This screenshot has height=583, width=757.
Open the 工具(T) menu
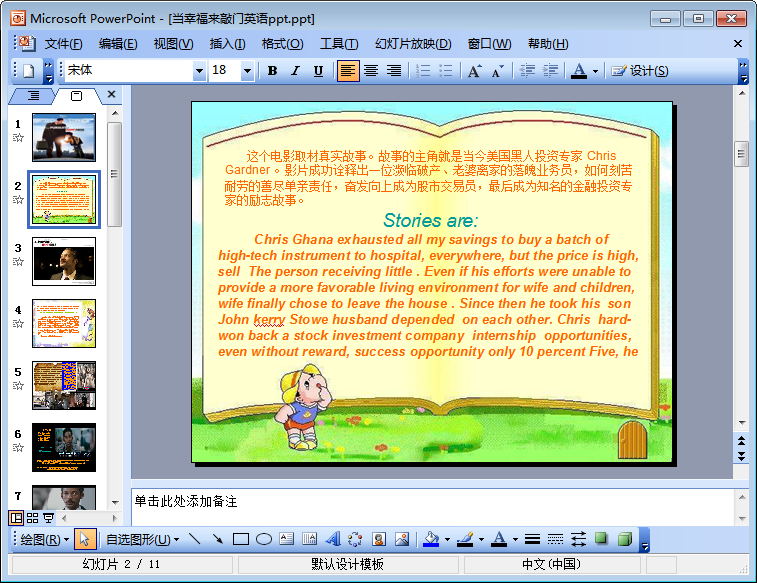(x=339, y=44)
